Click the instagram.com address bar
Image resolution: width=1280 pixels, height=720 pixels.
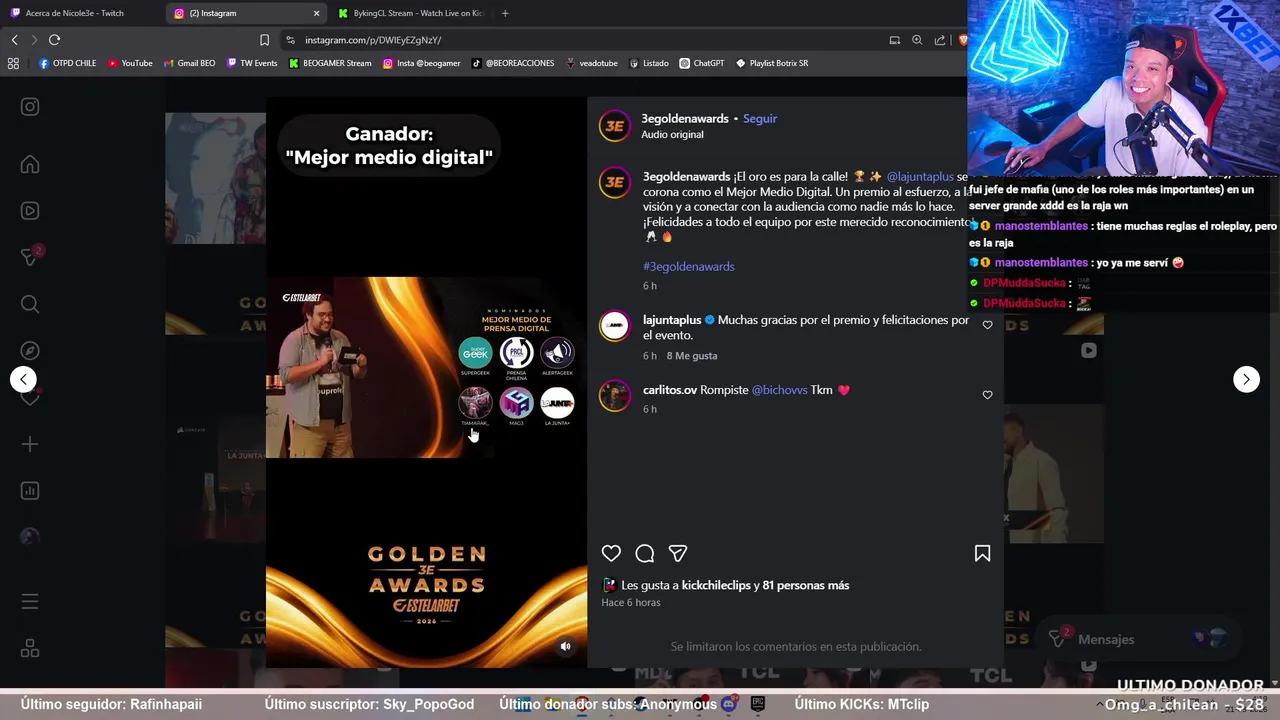(580, 40)
